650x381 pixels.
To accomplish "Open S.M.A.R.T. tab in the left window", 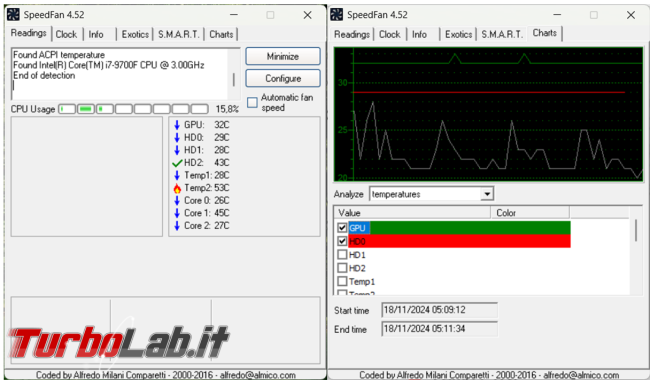I will click(179, 34).
